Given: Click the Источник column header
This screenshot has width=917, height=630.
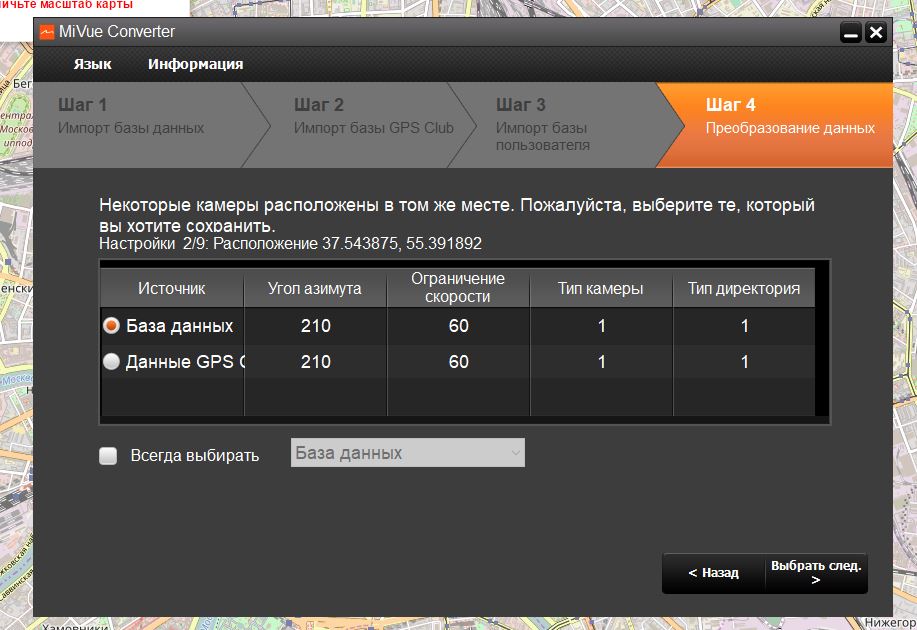Looking at the screenshot, I should click(172, 288).
